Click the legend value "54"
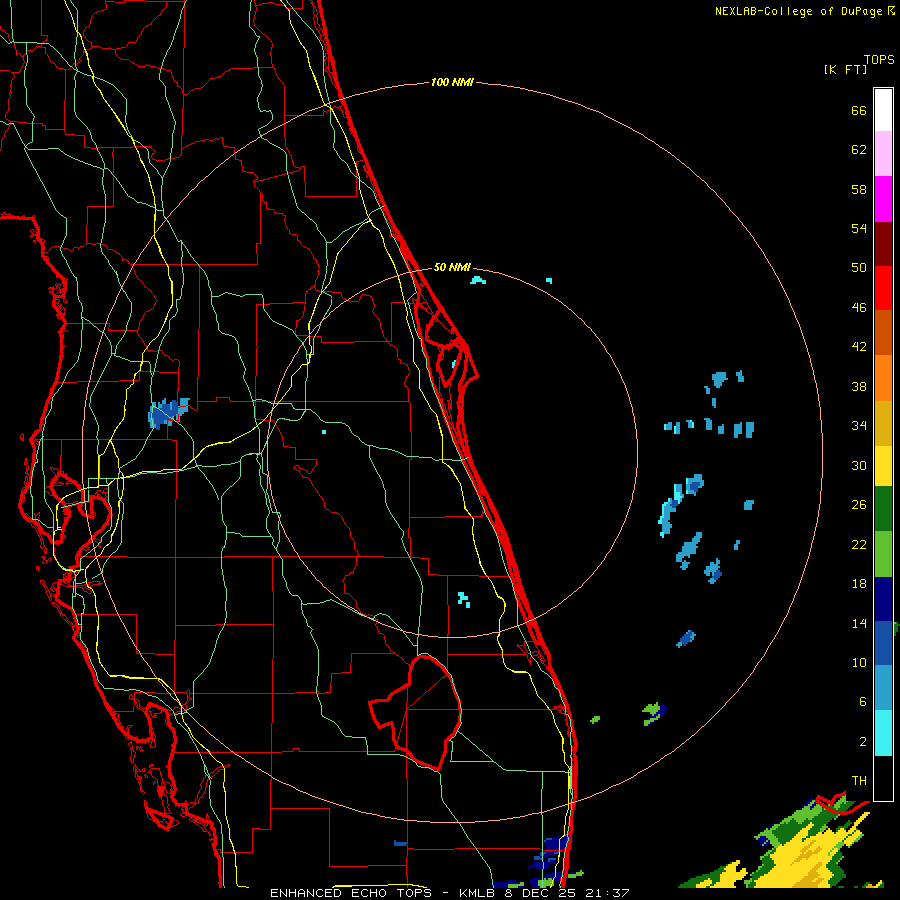Image resolution: width=900 pixels, height=900 pixels. [x=859, y=228]
